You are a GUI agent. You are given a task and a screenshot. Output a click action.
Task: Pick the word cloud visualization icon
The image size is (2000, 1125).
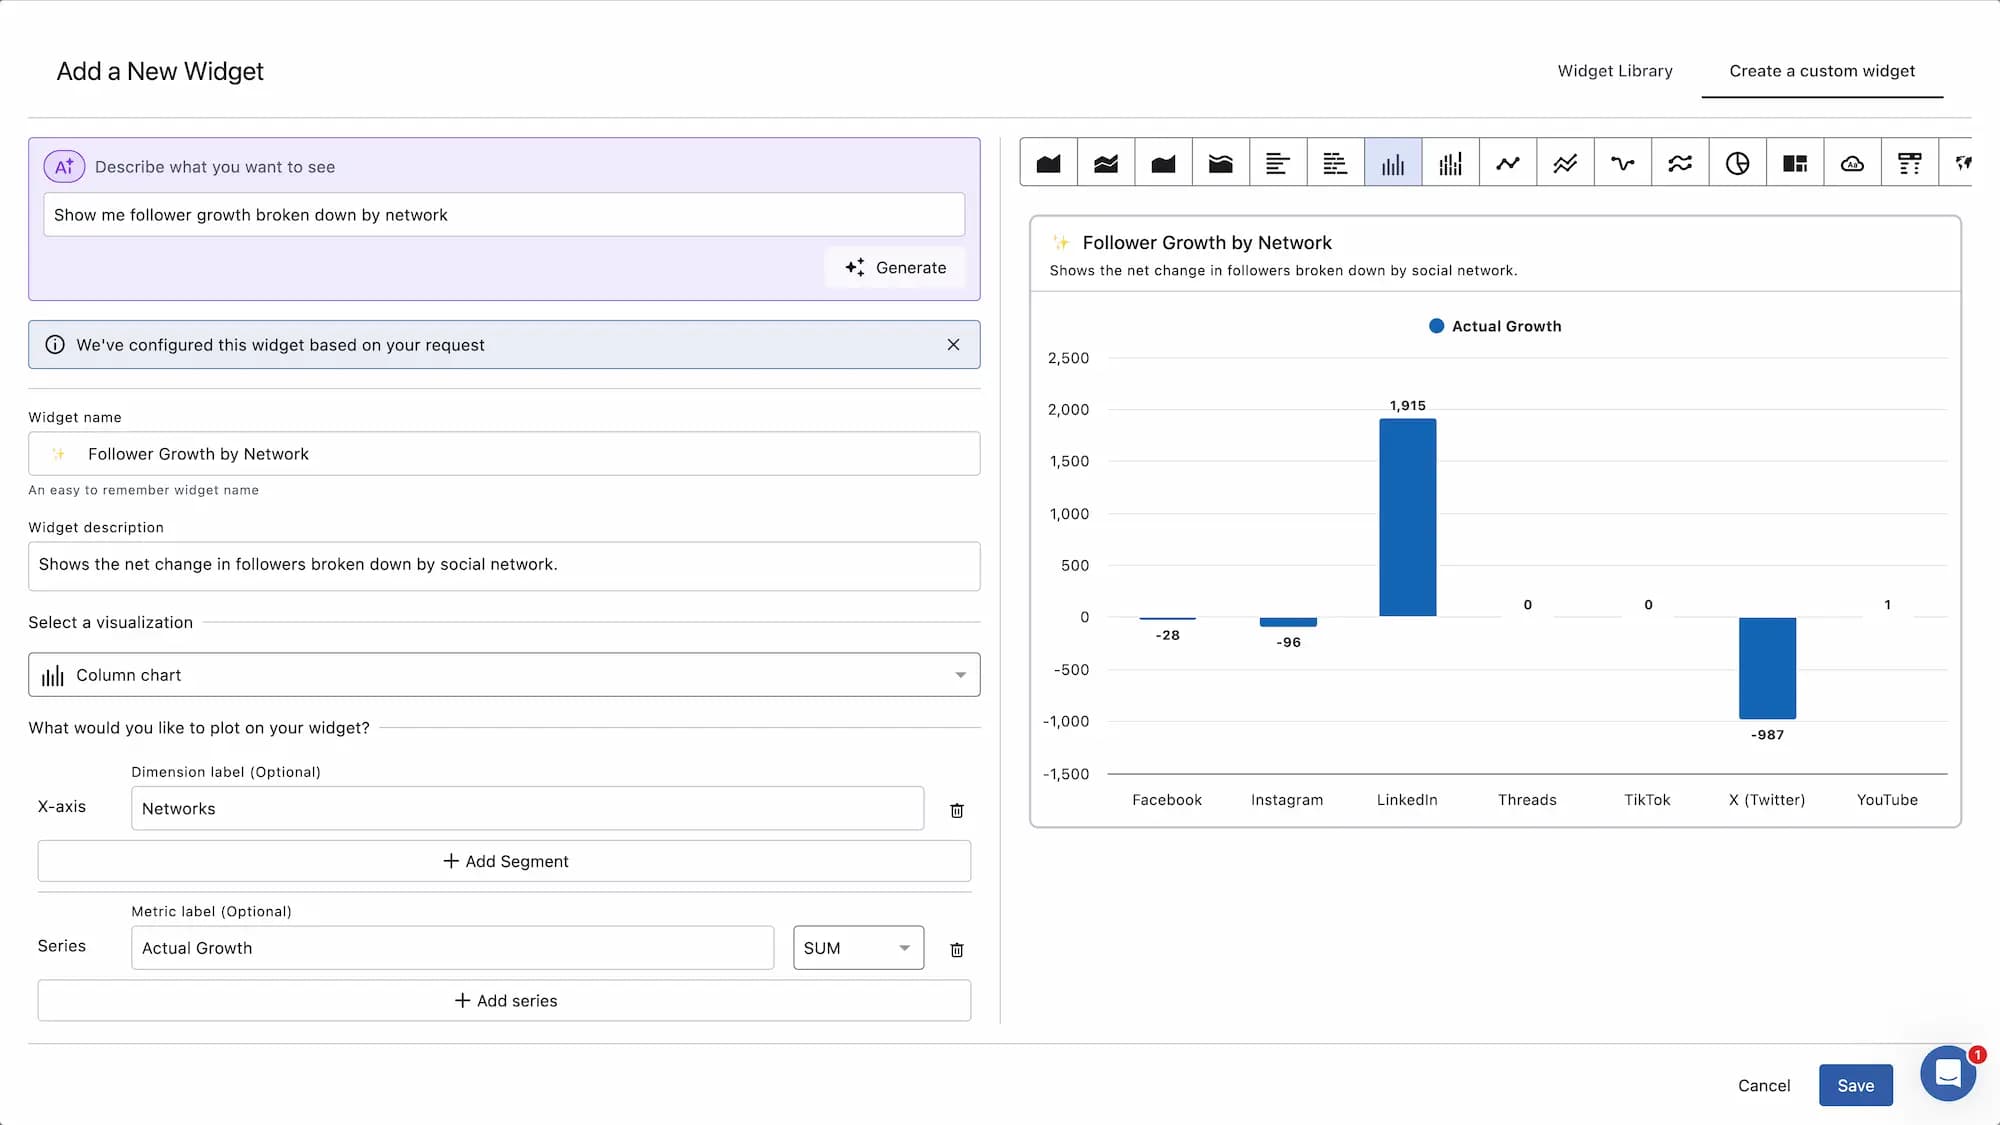pos(1853,162)
